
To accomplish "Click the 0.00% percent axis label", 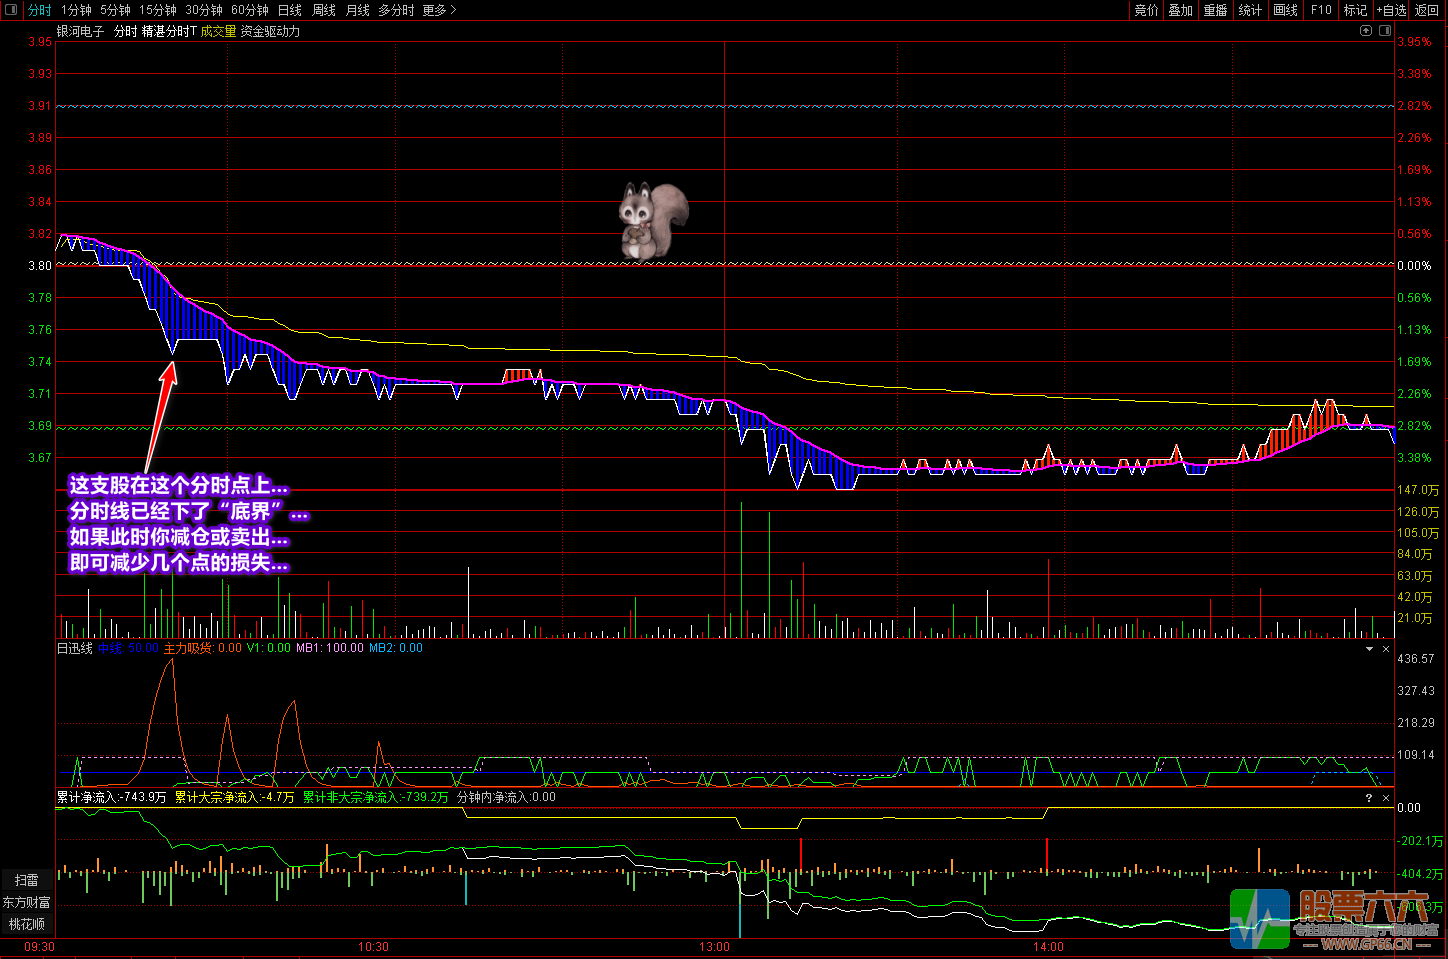I will point(1415,266).
